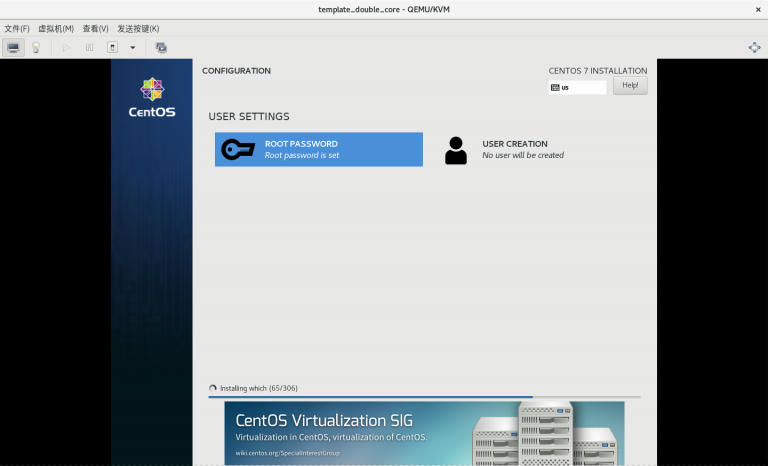Click the installing spinner icon
This screenshot has width=768, height=466.
click(213, 388)
